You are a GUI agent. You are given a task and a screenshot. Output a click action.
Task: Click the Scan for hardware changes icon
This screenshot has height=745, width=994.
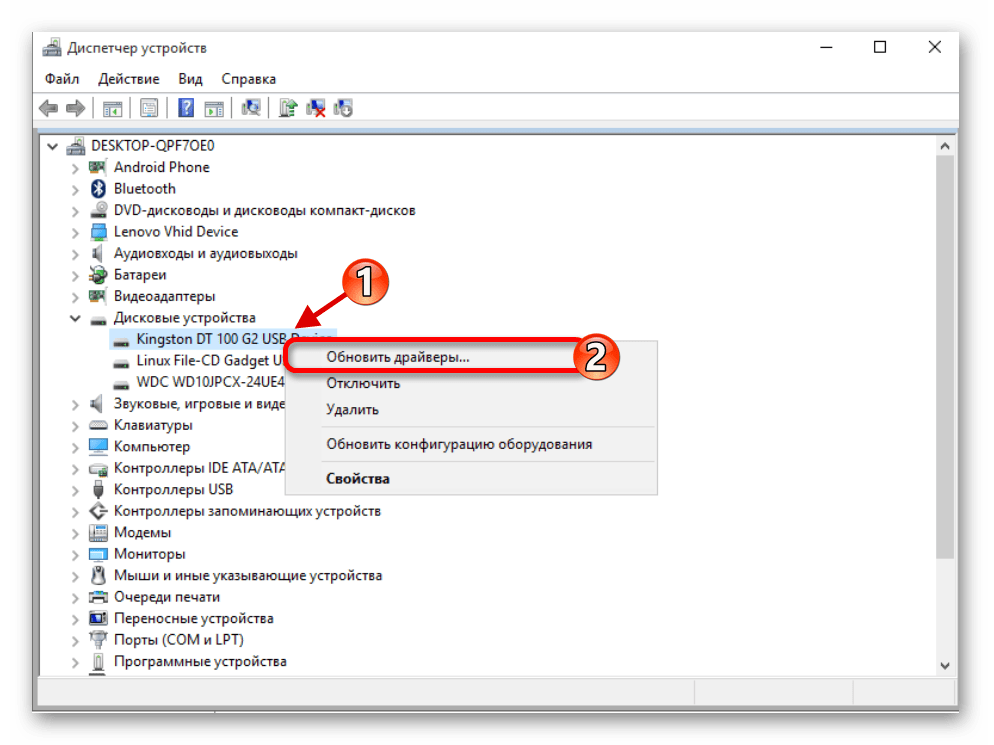[252, 108]
